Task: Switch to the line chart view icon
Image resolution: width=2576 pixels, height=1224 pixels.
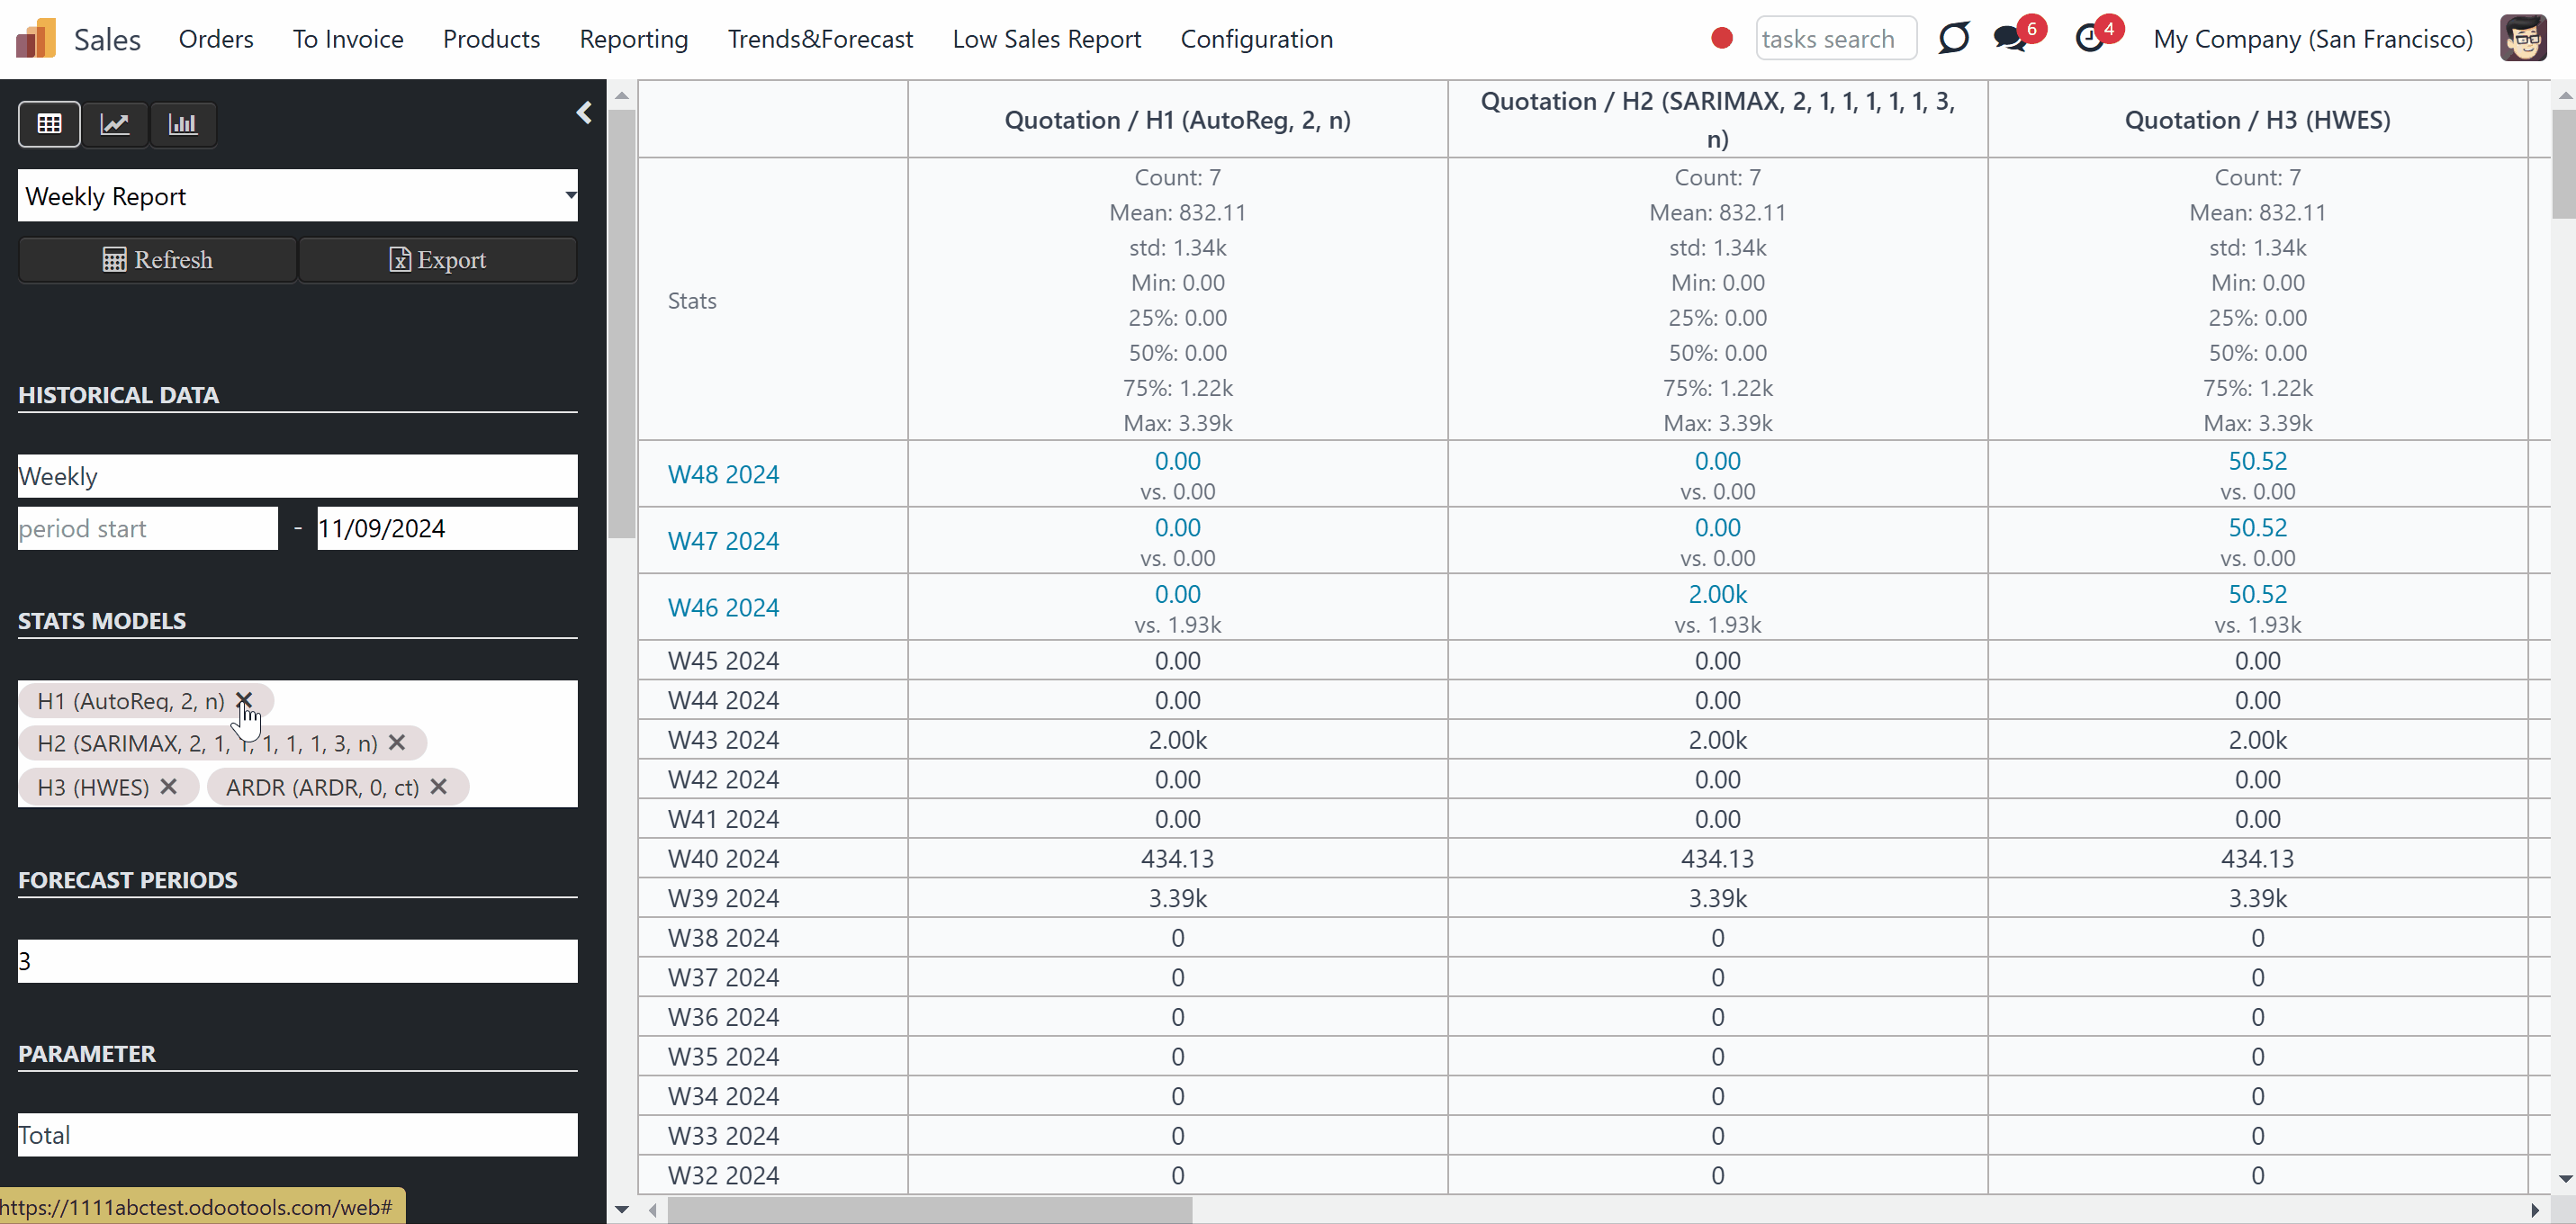Action: coord(115,124)
